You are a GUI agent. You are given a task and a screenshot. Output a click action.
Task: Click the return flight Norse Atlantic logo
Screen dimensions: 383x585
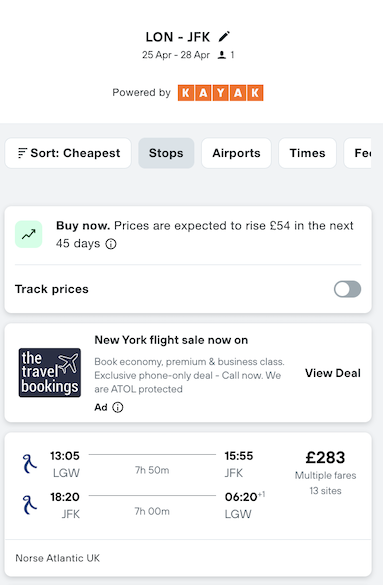coord(29,505)
